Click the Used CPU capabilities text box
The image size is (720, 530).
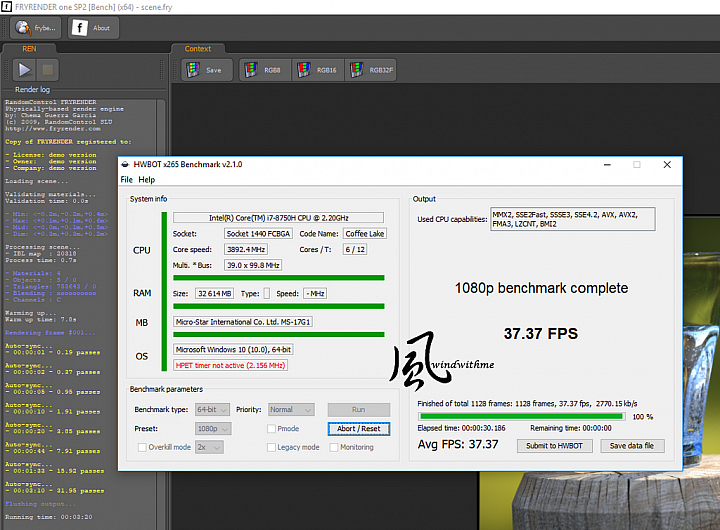click(573, 219)
